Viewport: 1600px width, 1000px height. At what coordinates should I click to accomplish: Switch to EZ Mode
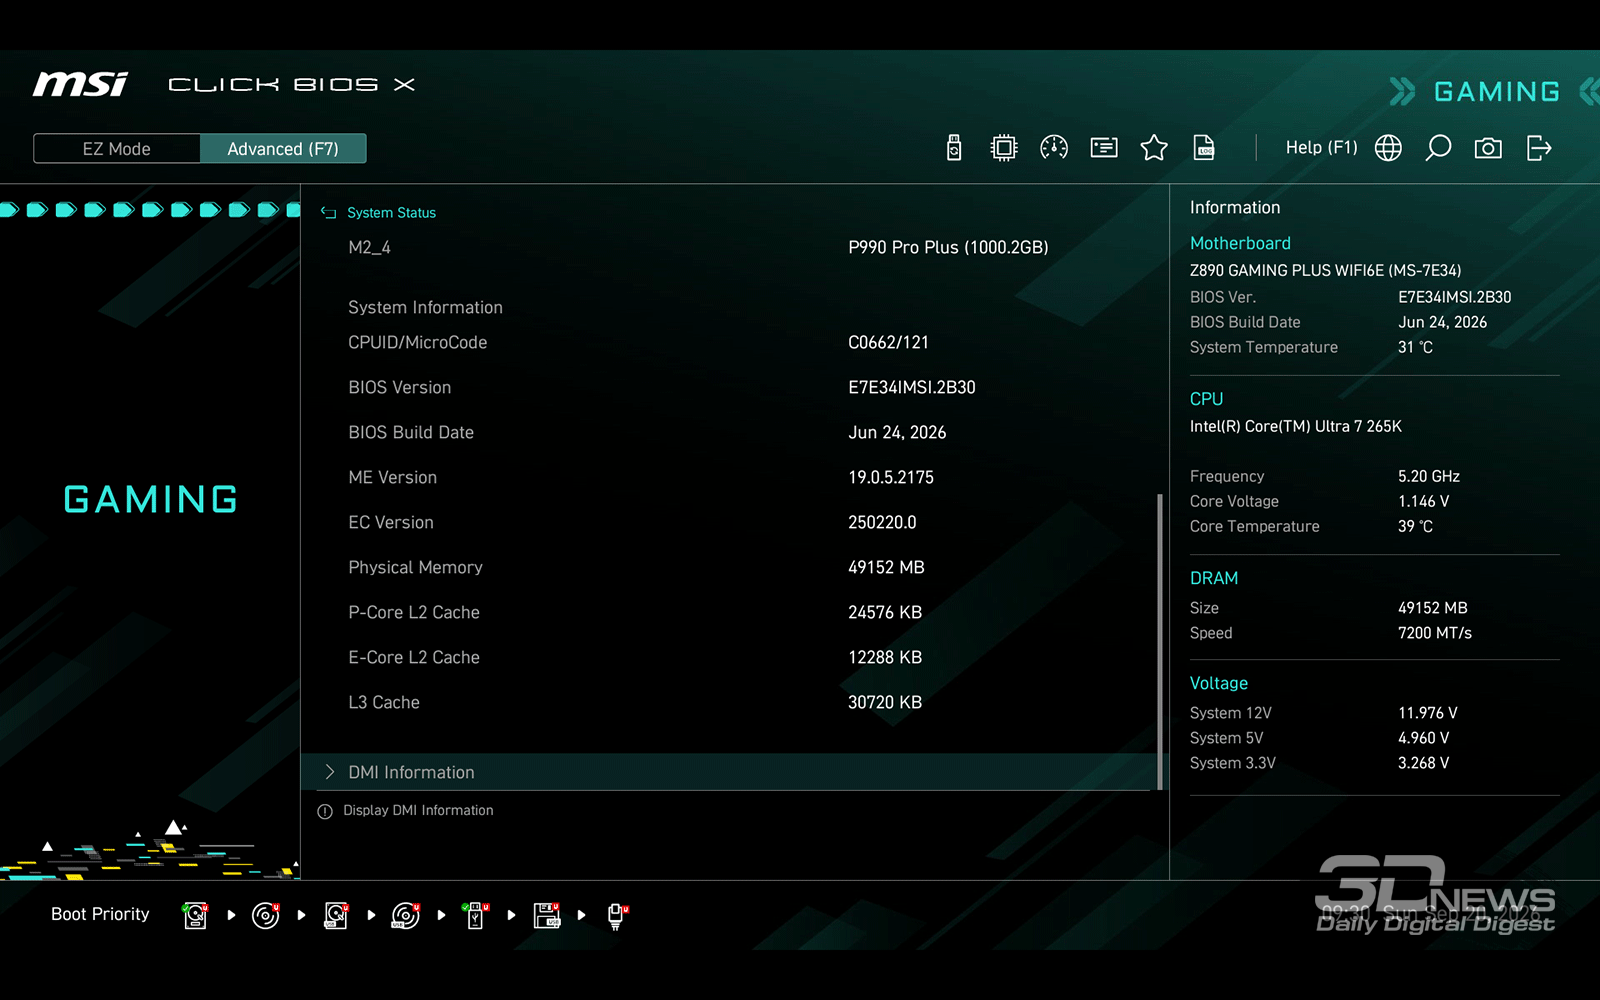[x=117, y=149]
